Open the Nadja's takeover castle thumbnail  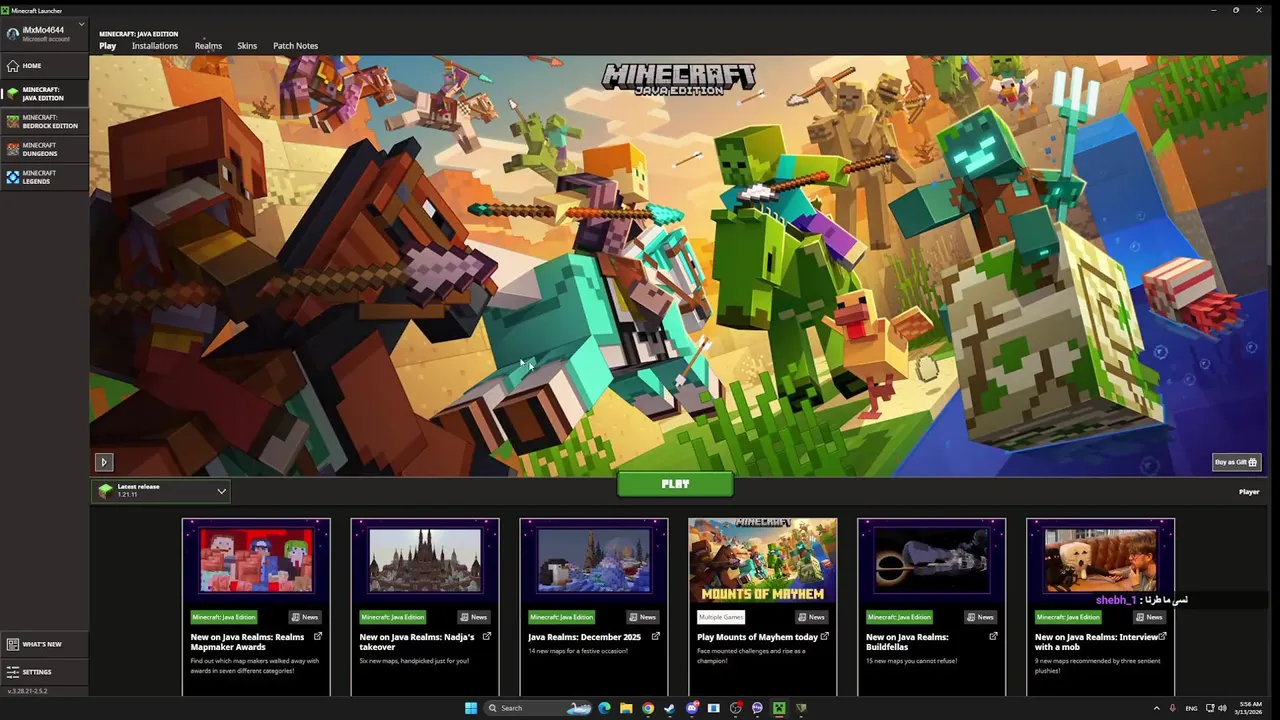coord(425,560)
